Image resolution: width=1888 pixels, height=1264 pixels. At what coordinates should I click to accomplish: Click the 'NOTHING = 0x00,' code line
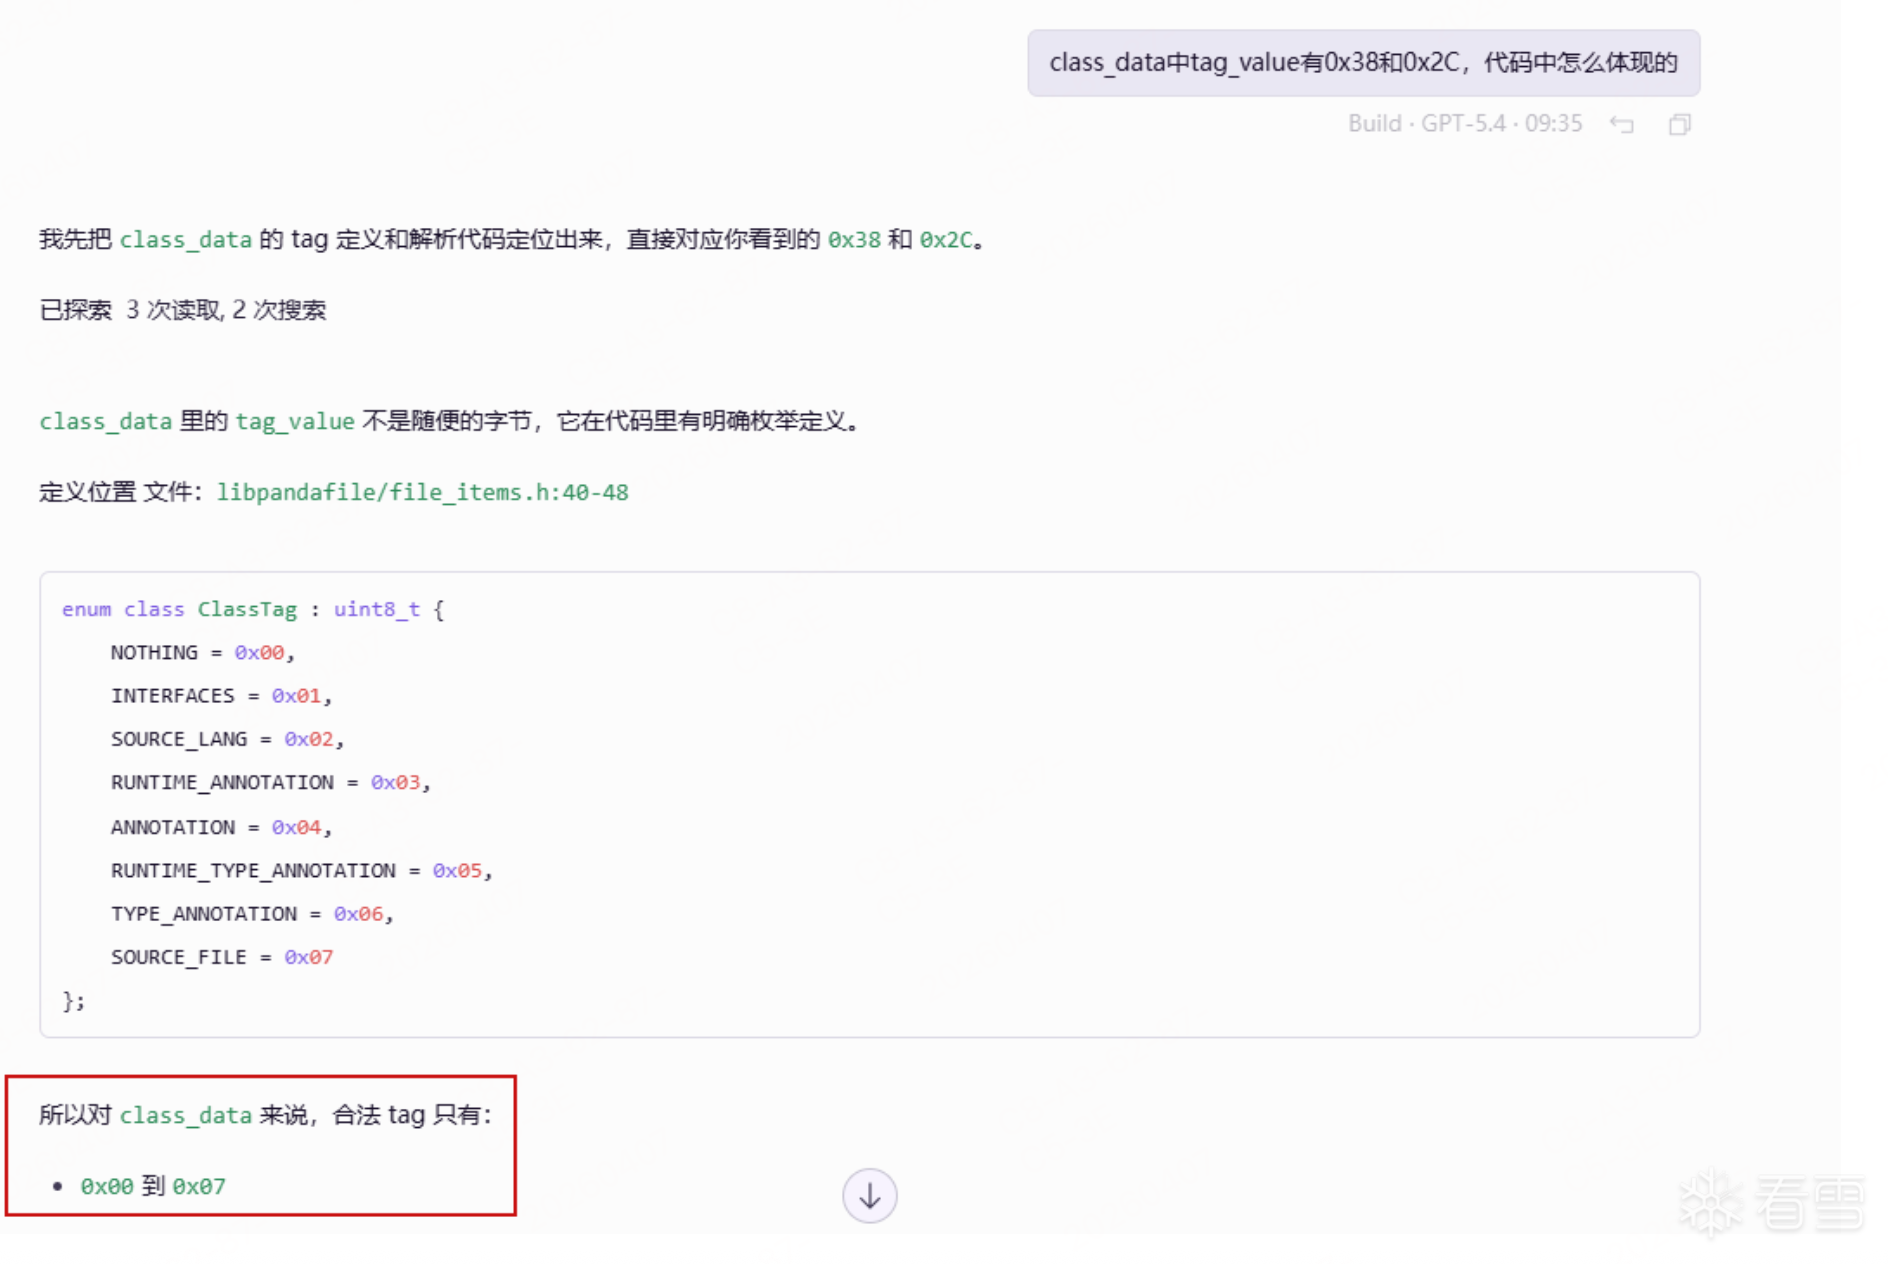[203, 653]
